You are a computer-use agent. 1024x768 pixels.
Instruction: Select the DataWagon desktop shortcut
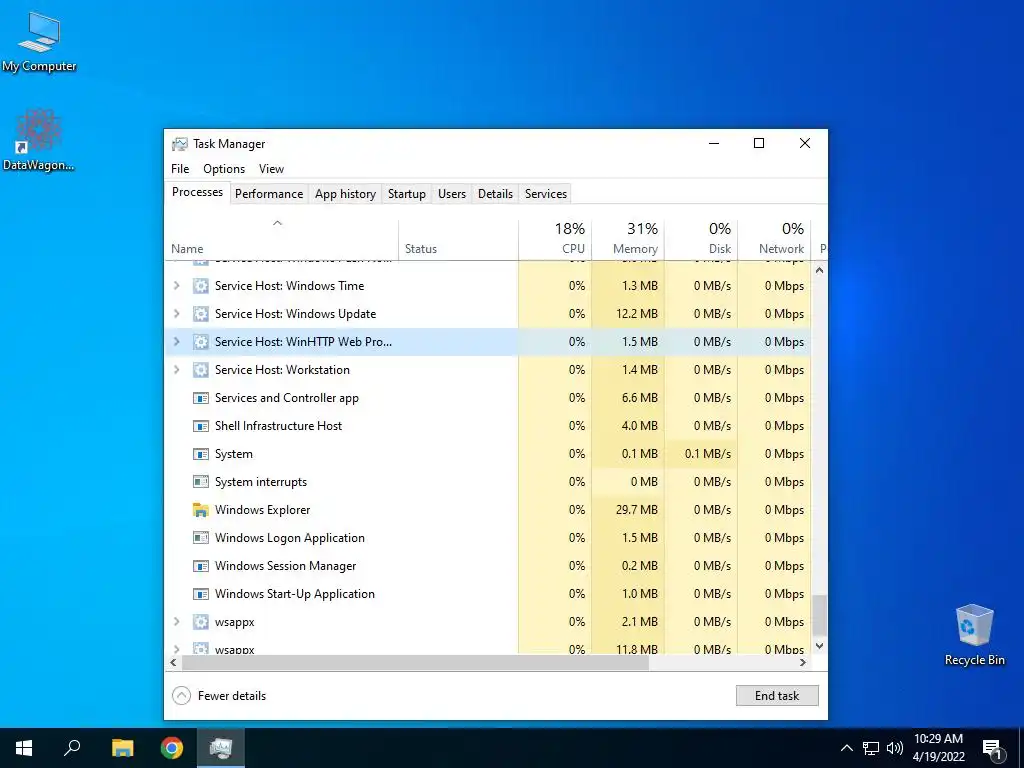(x=39, y=140)
